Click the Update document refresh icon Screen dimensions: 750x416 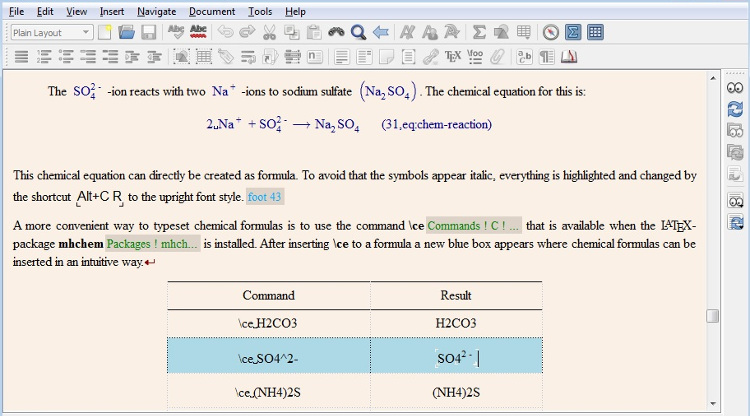click(x=735, y=109)
